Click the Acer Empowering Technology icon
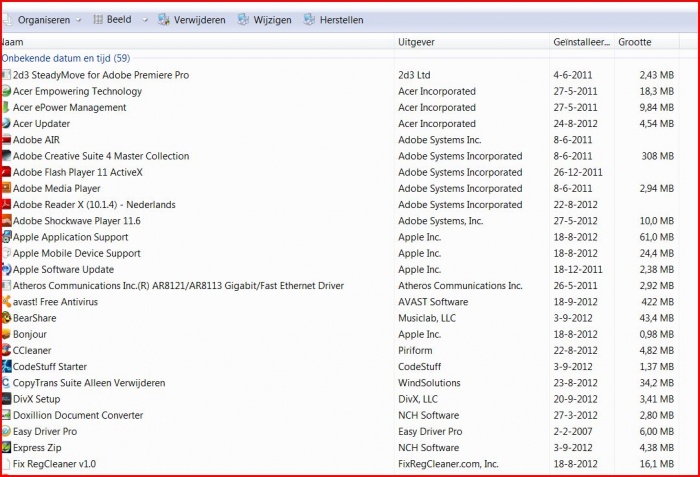Screen dimensions: 700x477 pos(6,91)
